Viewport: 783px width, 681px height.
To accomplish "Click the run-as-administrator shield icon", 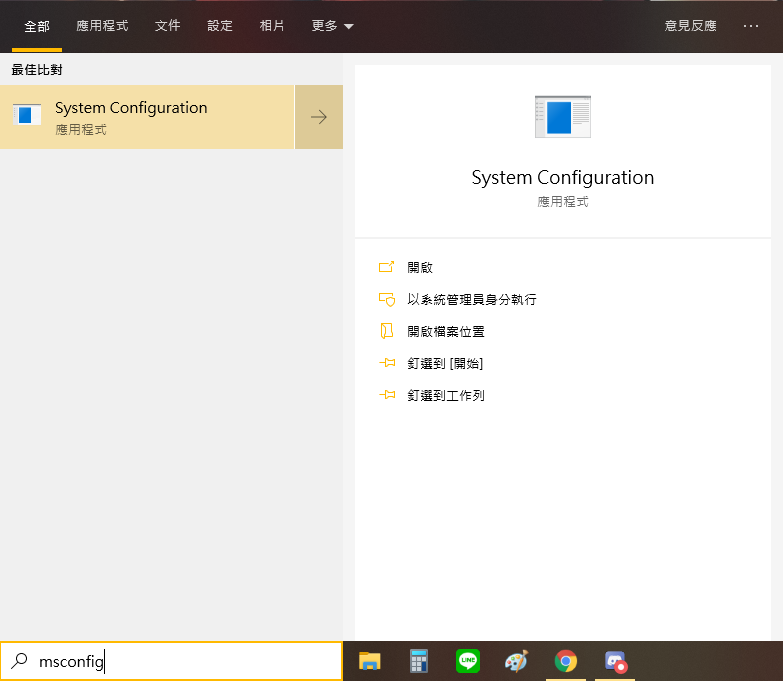I will click(x=387, y=299).
